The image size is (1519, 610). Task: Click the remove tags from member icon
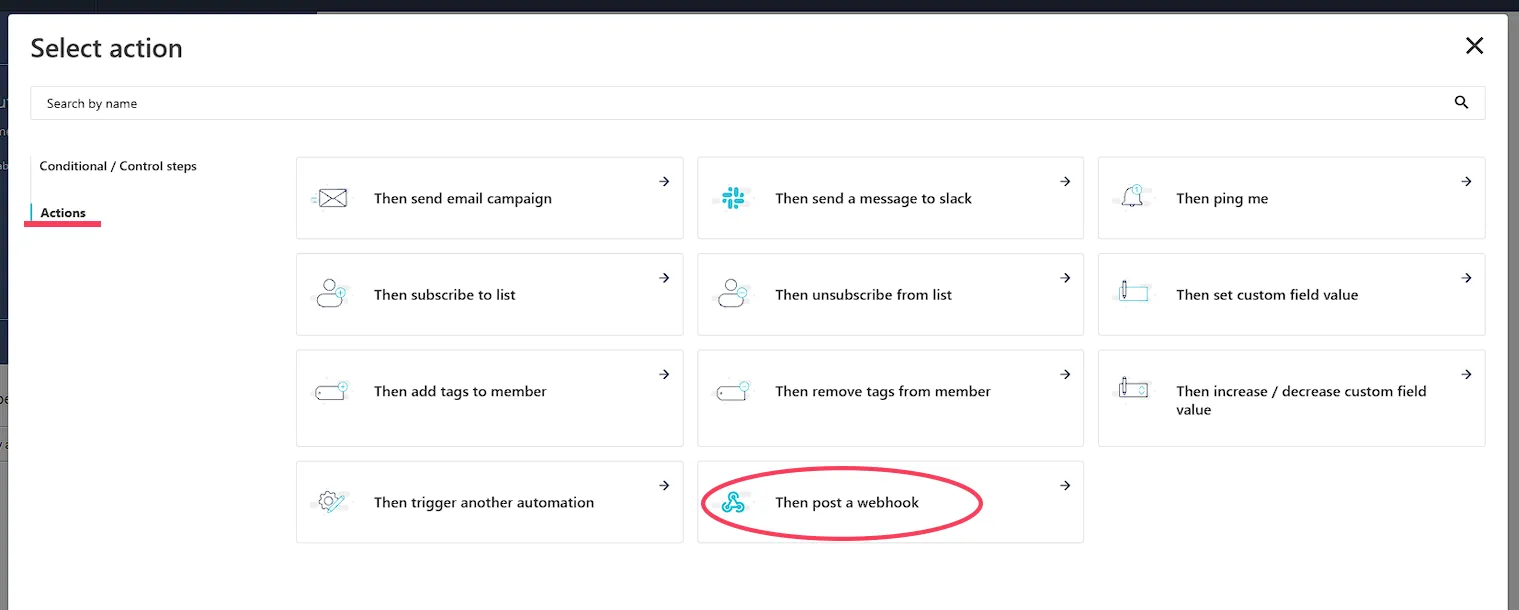click(x=733, y=391)
